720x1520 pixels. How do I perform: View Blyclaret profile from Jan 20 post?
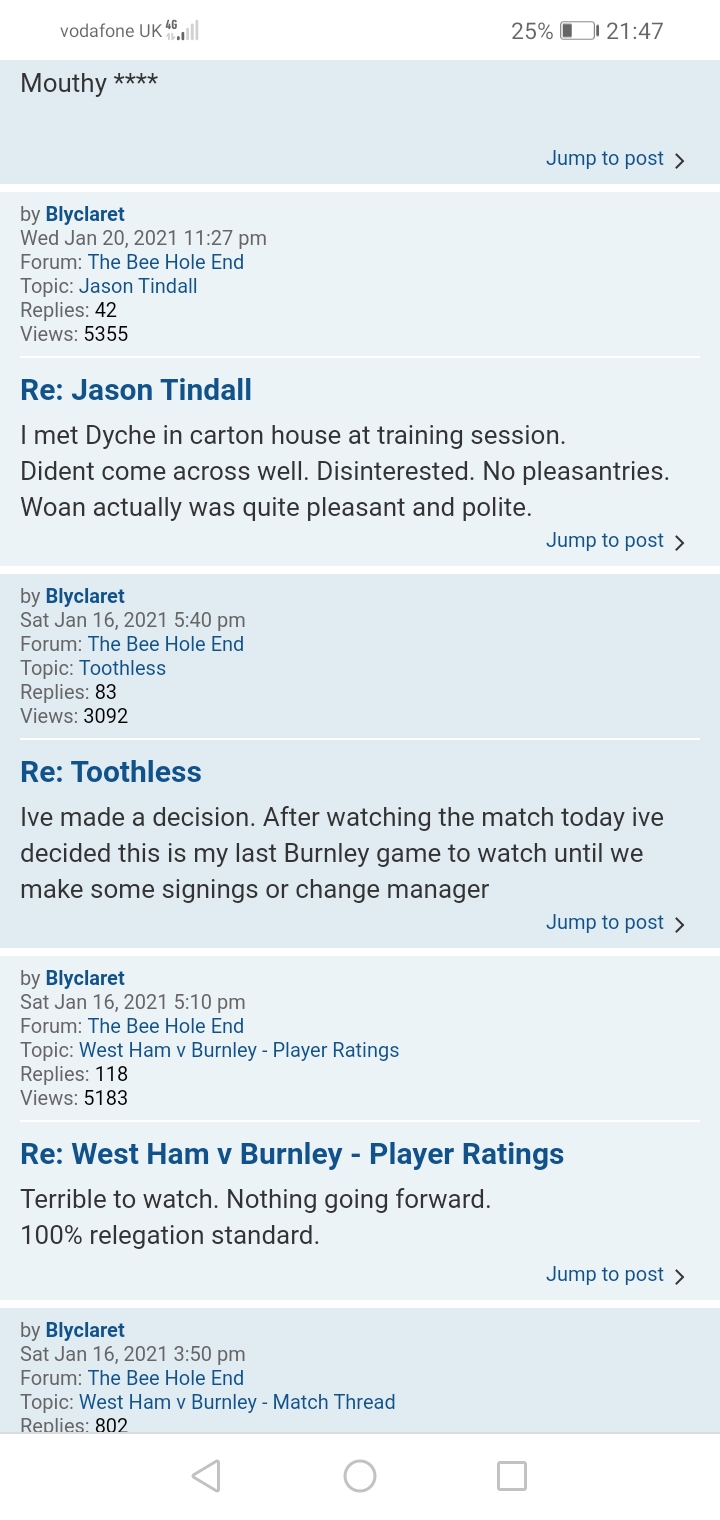coord(85,214)
